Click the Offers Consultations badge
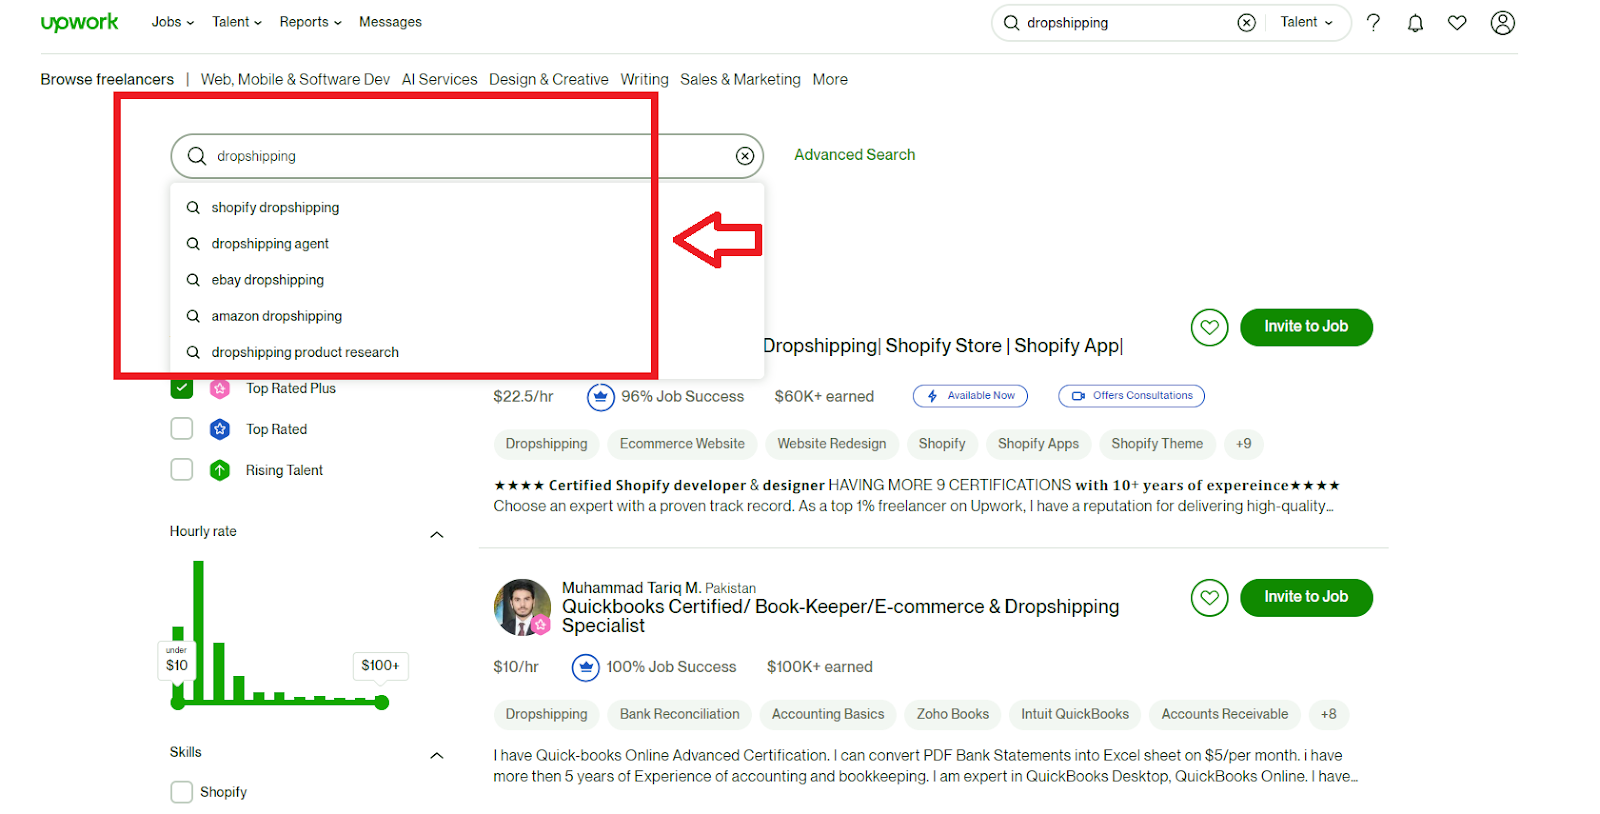Image resolution: width=1600 pixels, height=814 pixels. pyautogui.click(x=1131, y=396)
